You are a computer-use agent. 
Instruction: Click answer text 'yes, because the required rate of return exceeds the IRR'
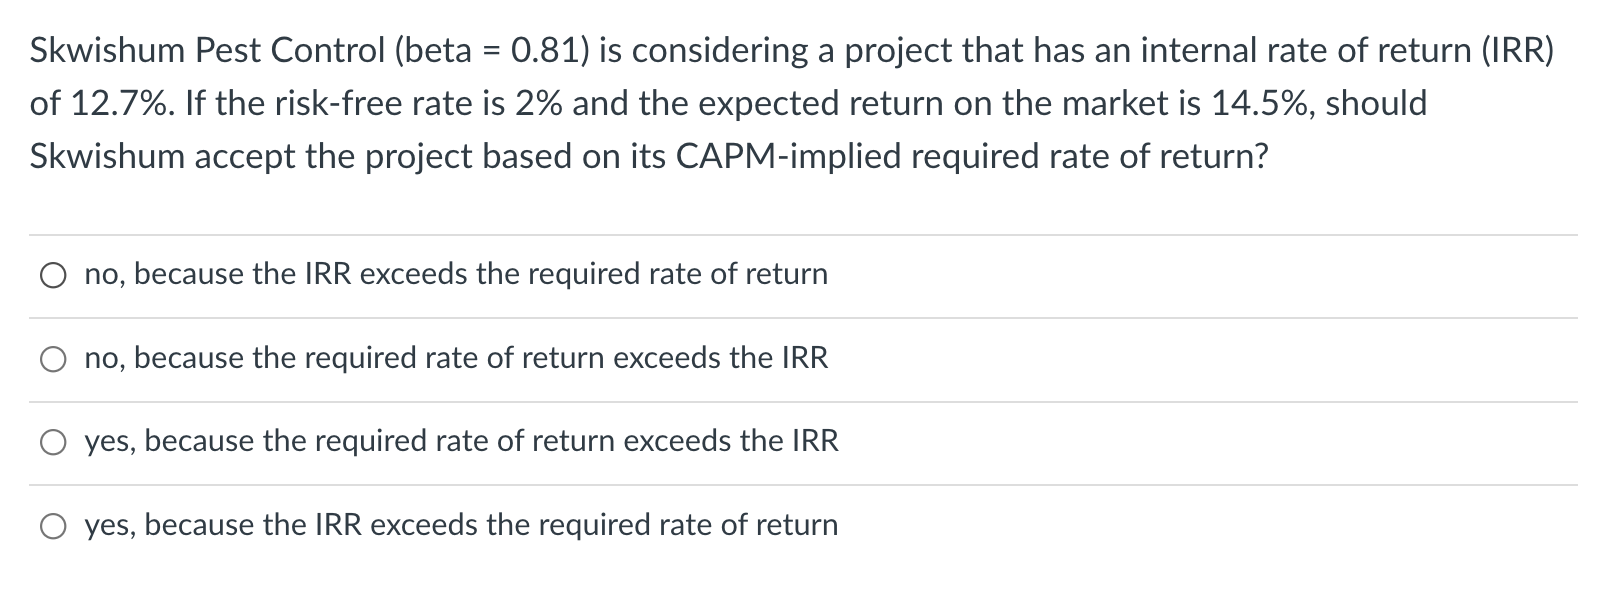coord(461,441)
